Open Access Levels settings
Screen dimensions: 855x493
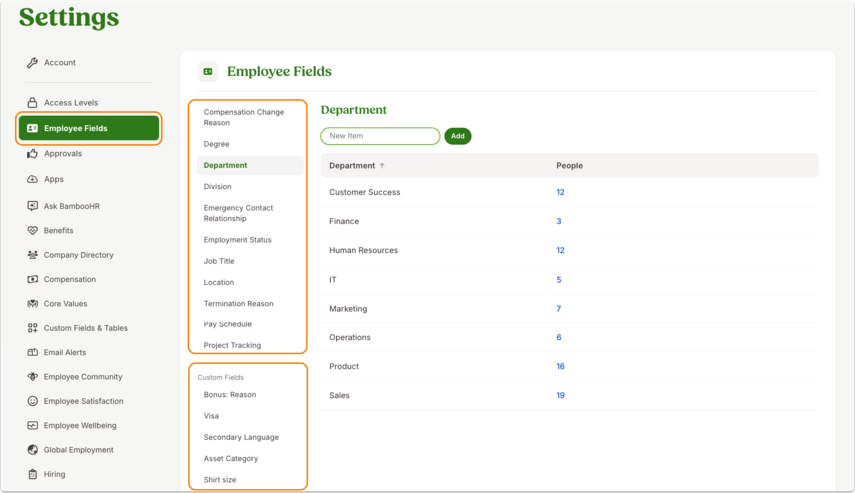point(71,103)
